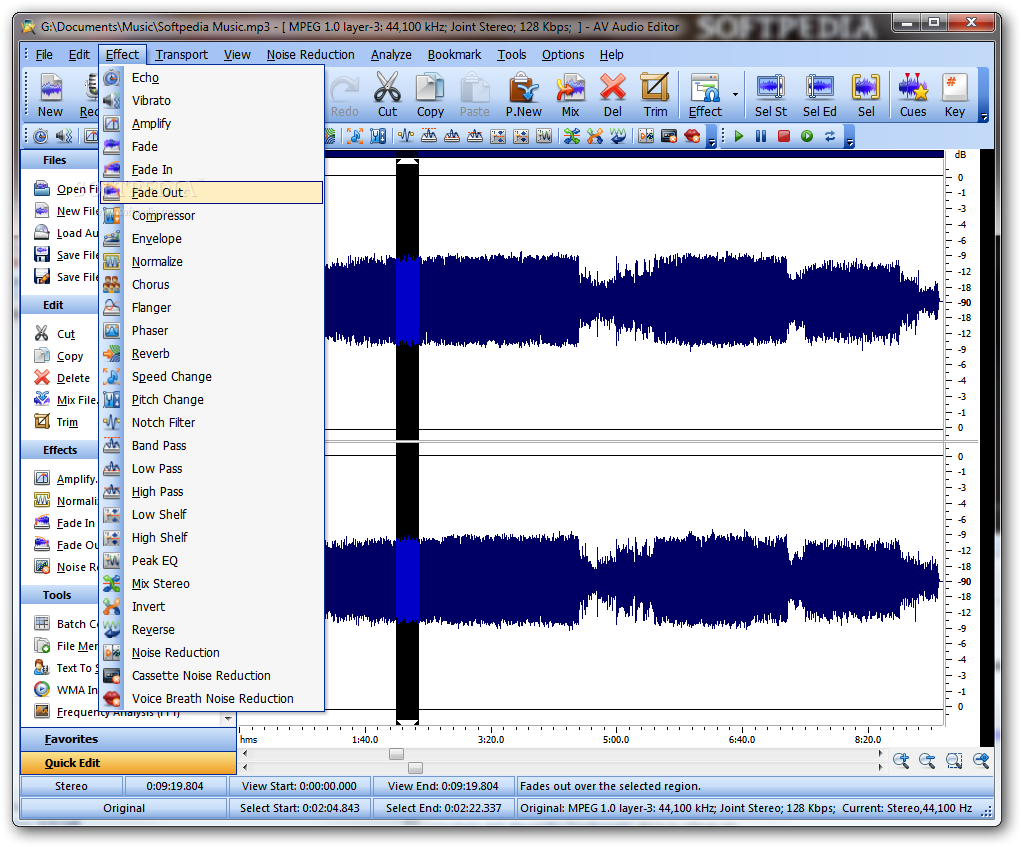The image size is (1022, 847).
Task: Click Fade In in Effects sidebar
Action: pos(65,523)
